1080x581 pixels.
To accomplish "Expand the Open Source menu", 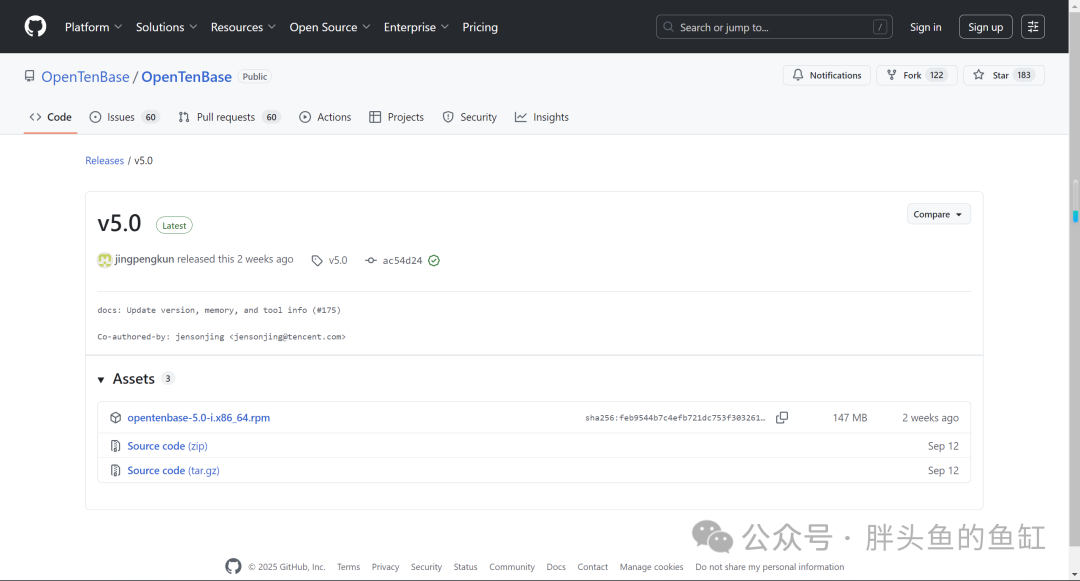I will click(330, 27).
